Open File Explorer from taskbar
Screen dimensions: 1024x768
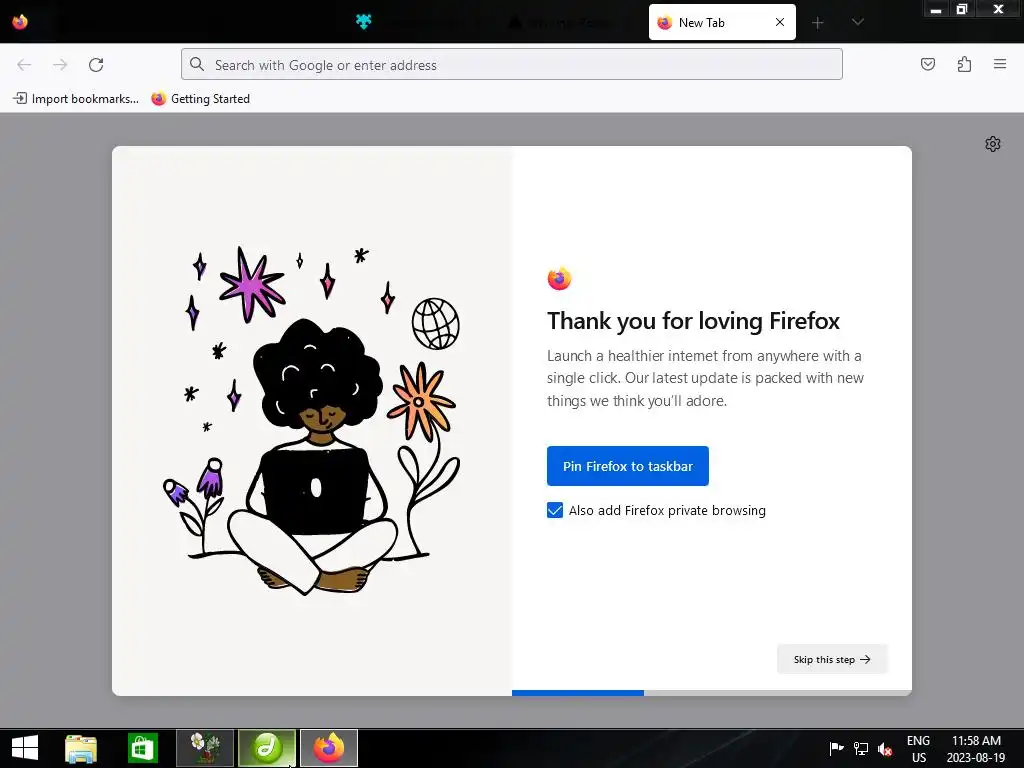click(x=81, y=748)
